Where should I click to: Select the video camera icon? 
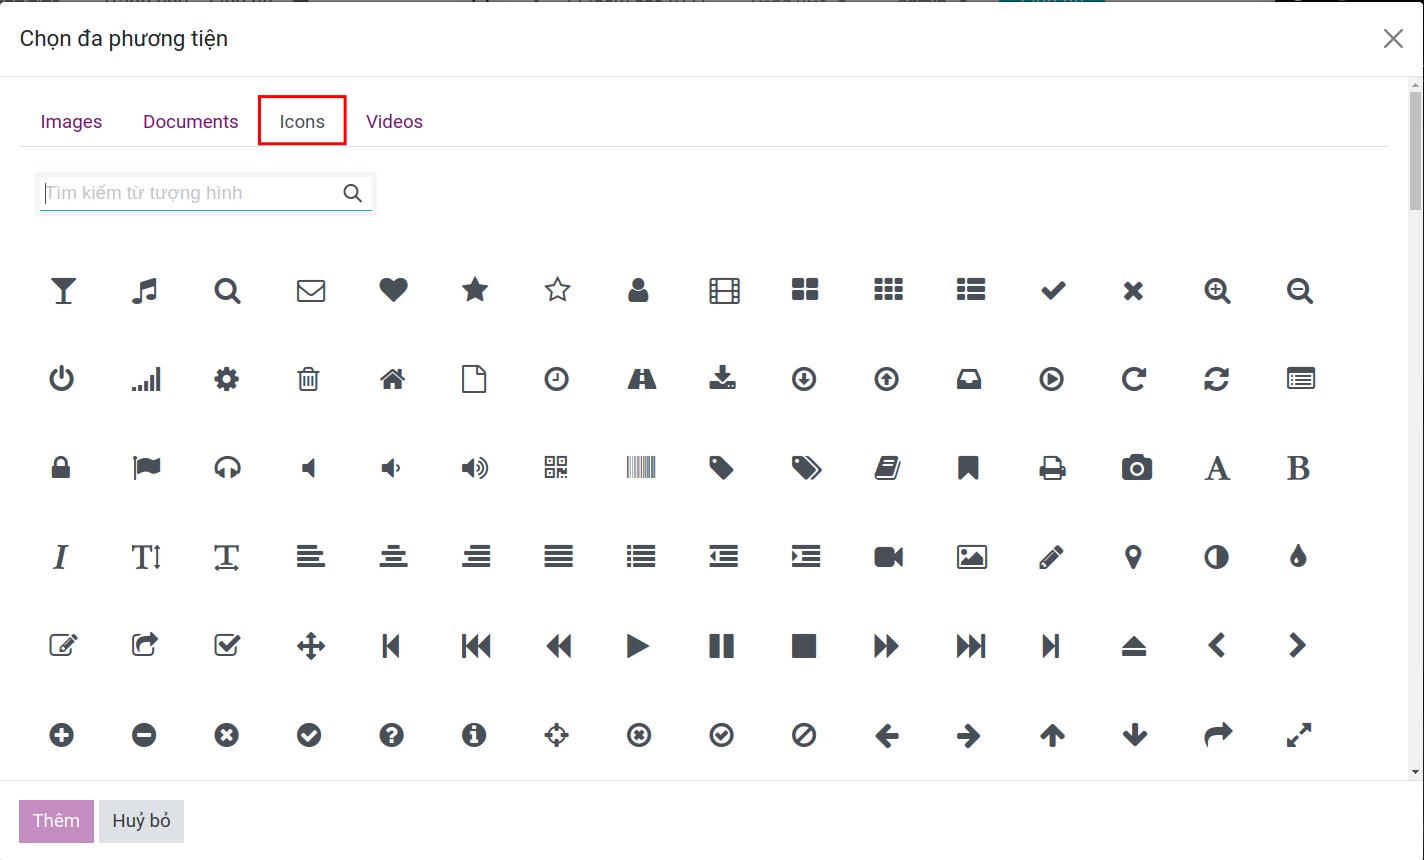click(x=888, y=557)
